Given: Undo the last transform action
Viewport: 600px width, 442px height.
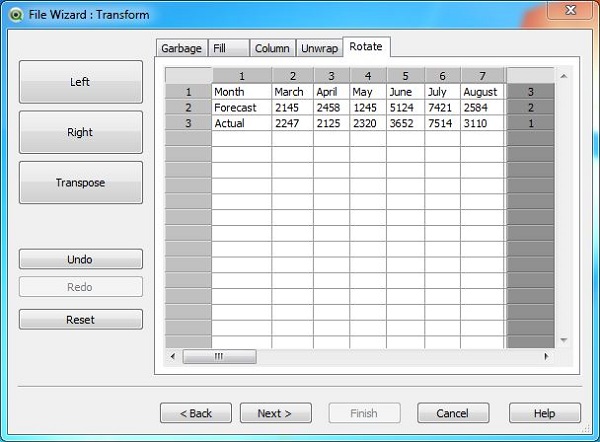Looking at the screenshot, I should click(x=81, y=259).
